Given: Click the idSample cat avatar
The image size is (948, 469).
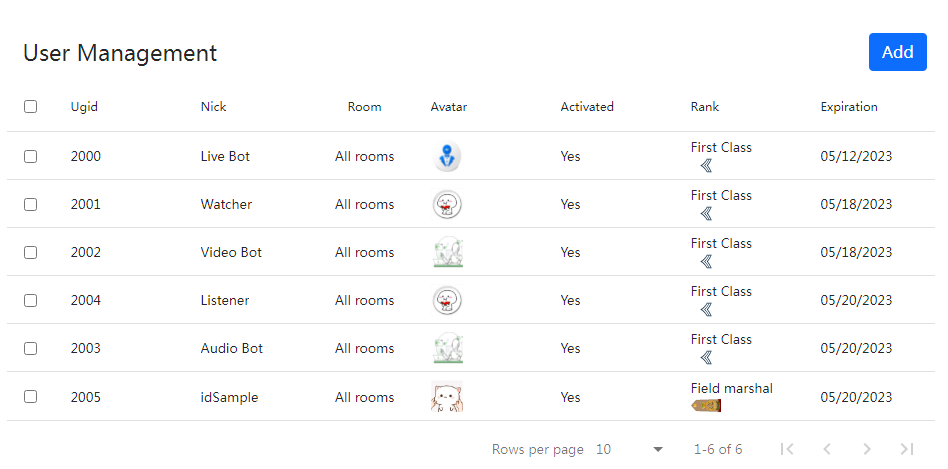Looking at the screenshot, I should 447,396.
